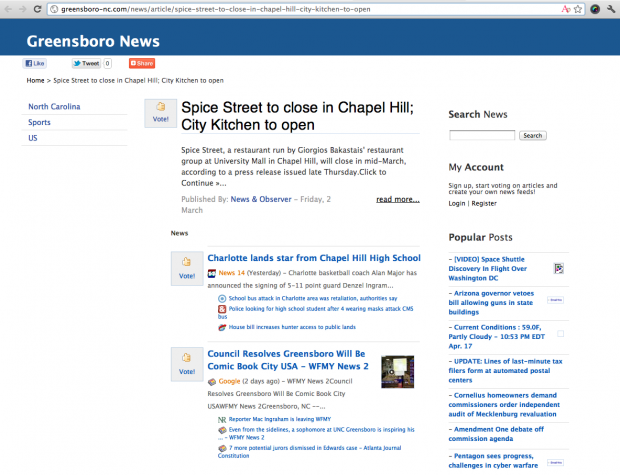
Task: Click the tweet count bubble
Action: [107, 63]
